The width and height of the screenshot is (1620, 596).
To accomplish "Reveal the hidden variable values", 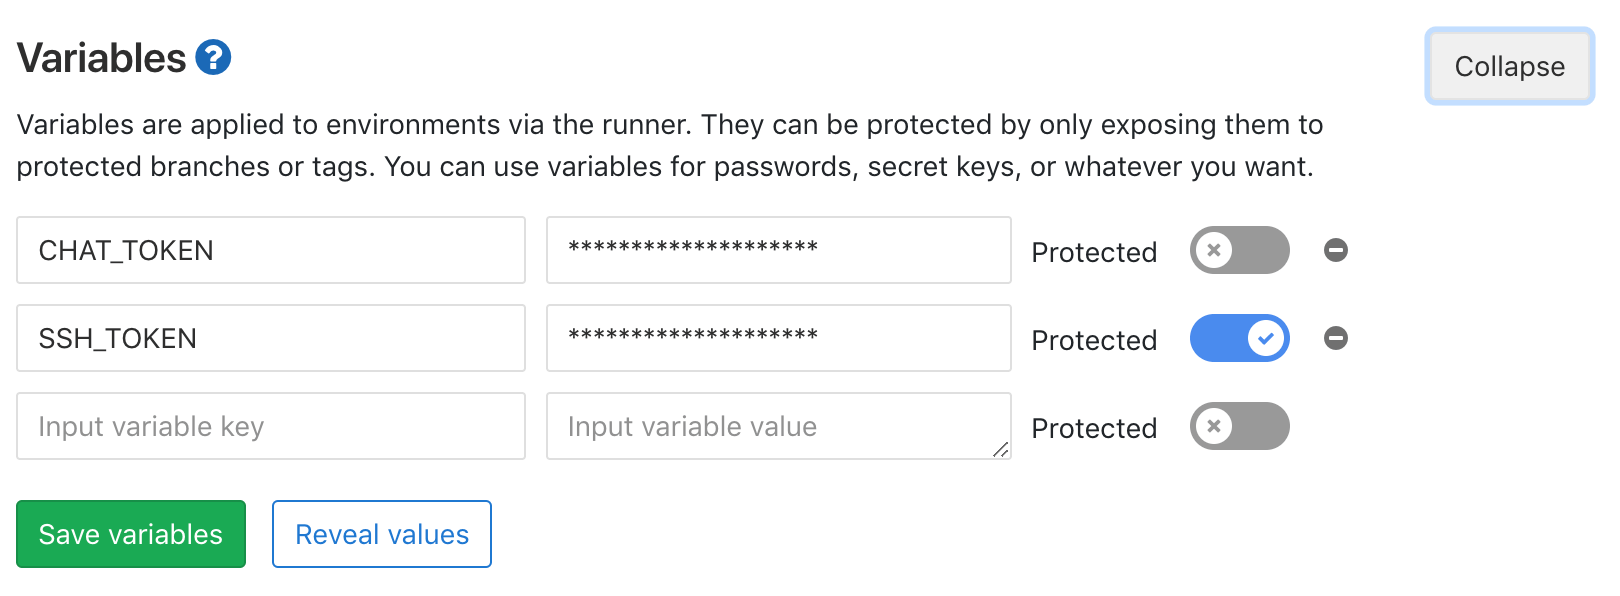I will click(382, 534).
